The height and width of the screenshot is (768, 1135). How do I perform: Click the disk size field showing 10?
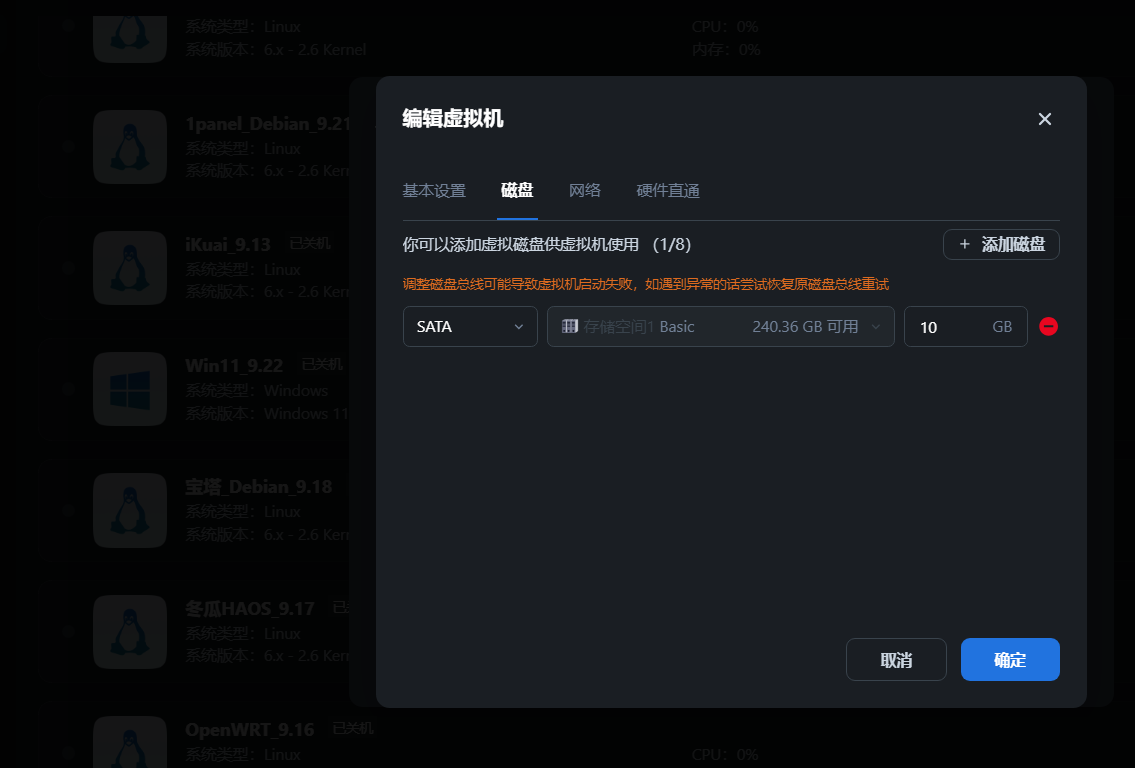pyautogui.click(x=966, y=326)
